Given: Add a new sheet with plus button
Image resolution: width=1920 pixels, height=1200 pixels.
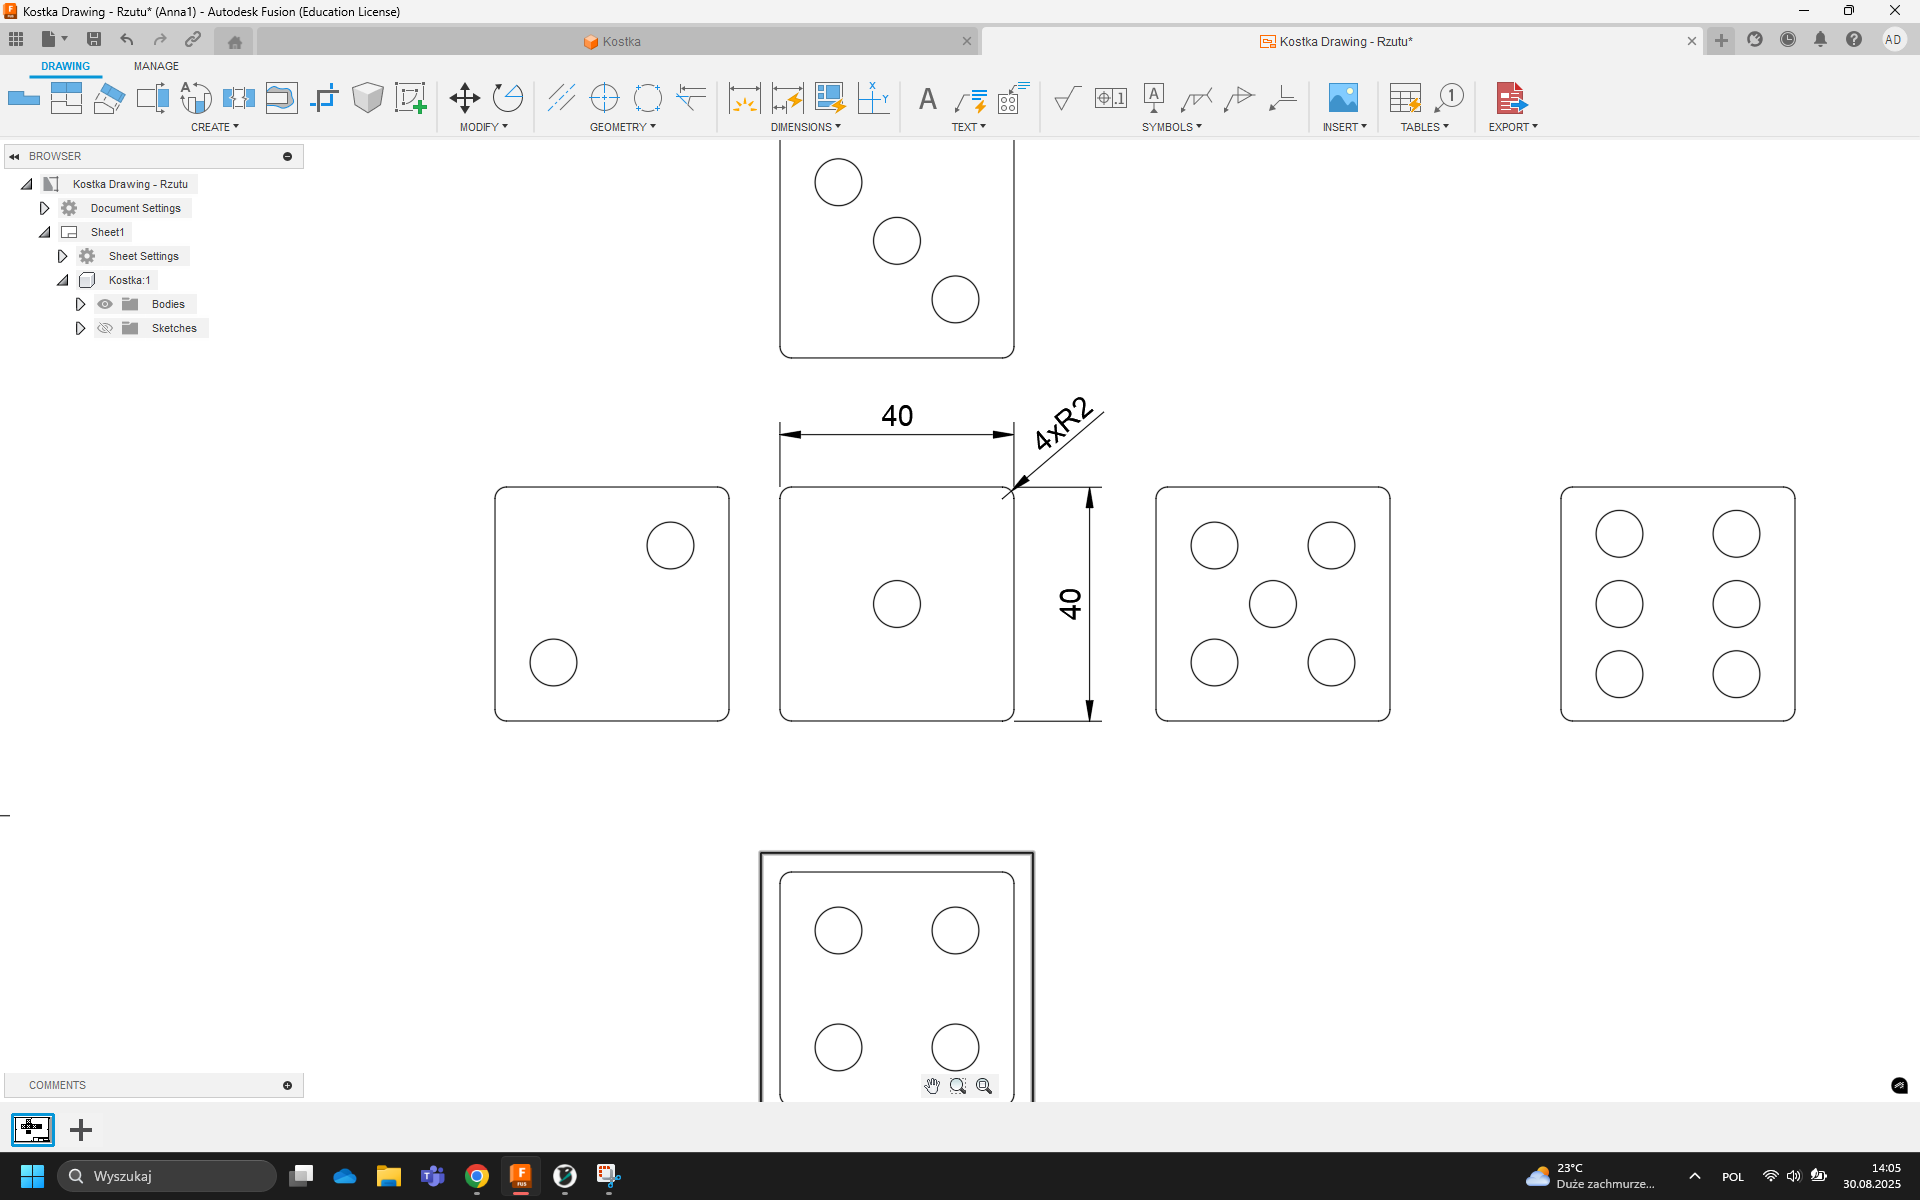Looking at the screenshot, I should [81, 1130].
